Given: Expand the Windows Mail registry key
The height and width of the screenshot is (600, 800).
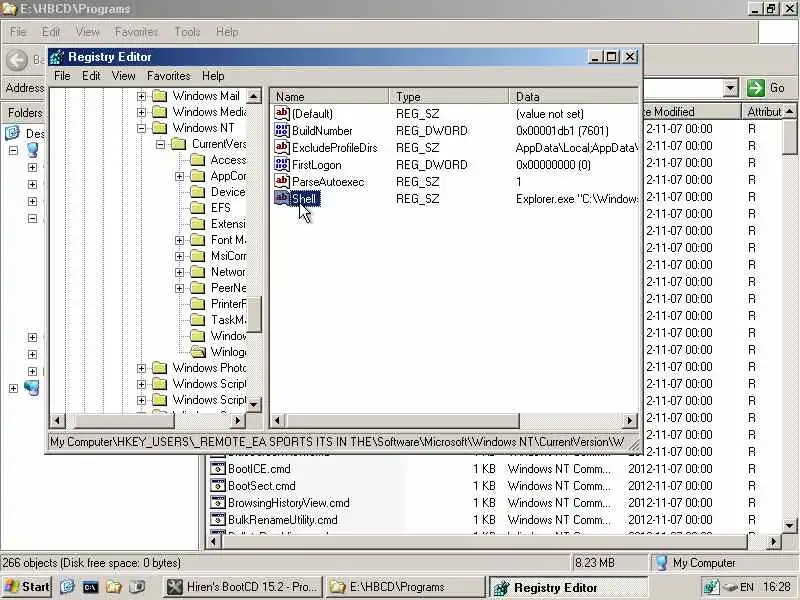Looking at the screenshot, I should tap(141, 96).
